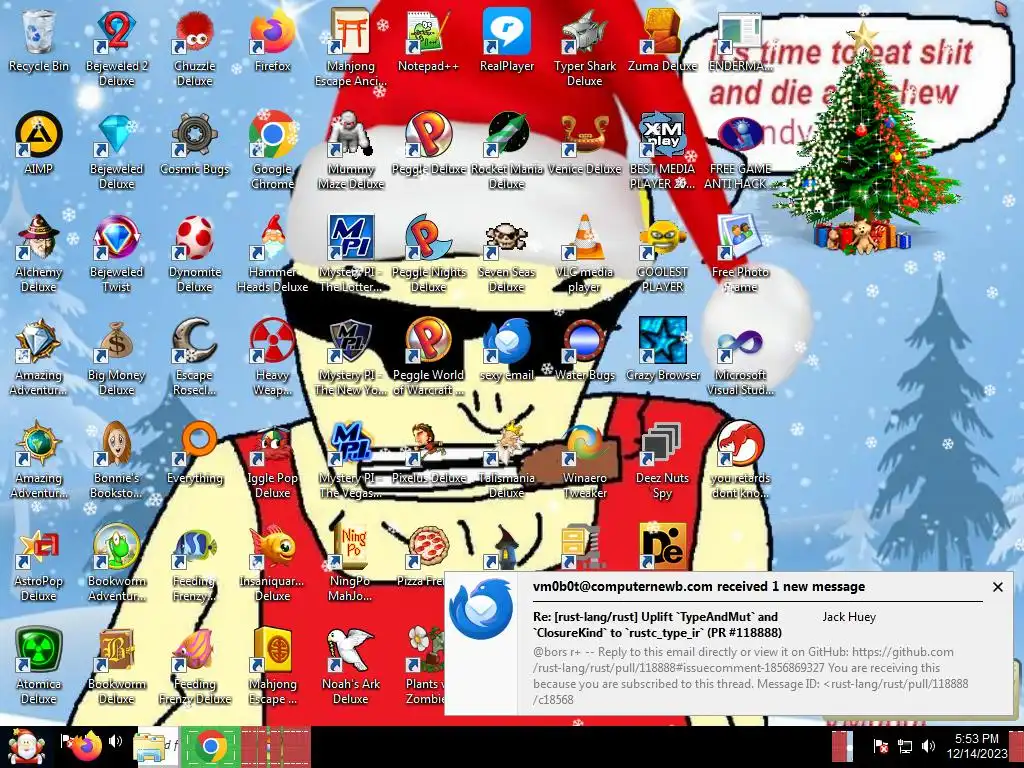Click sender name Jack Huey in notification
The height and width of the screenshot is (768, 1024).
[849, 616]
